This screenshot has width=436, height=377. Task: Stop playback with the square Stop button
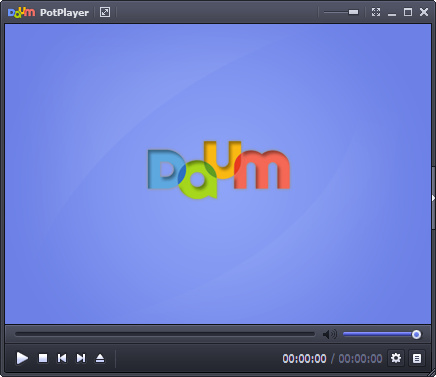click(x=43, y=358)
